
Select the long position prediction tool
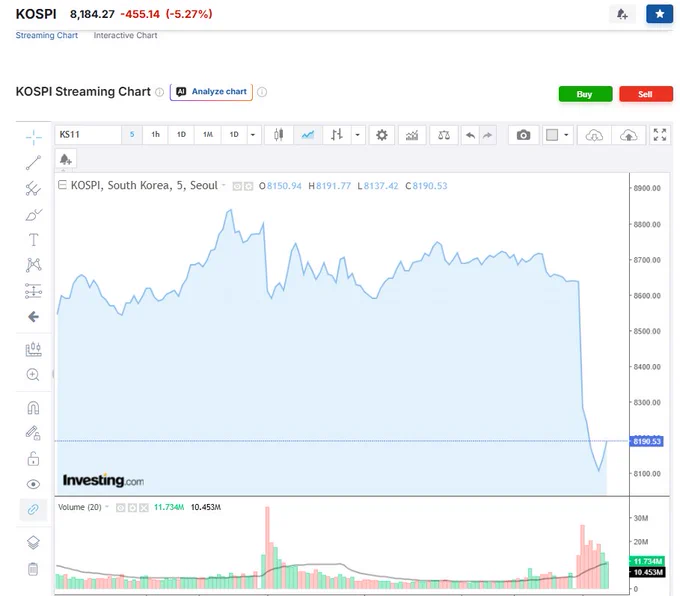click(x=33, y=291)
